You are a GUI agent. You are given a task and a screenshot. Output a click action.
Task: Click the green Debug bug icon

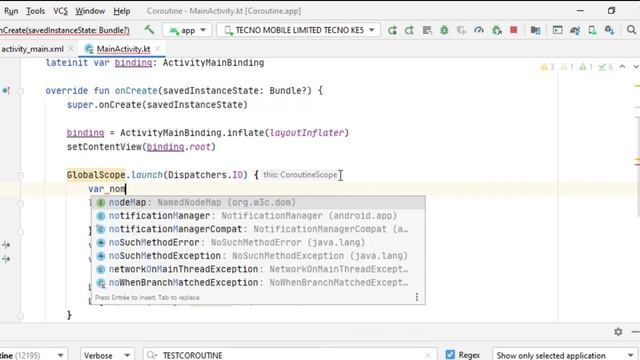click(444, 30)
